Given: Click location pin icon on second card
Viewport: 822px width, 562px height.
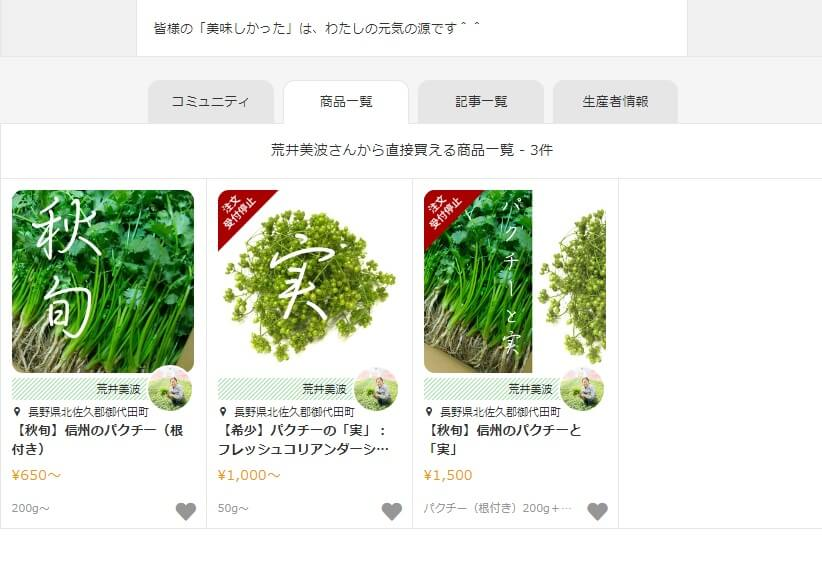Looking at the screenshot, I should pos(223,412).
